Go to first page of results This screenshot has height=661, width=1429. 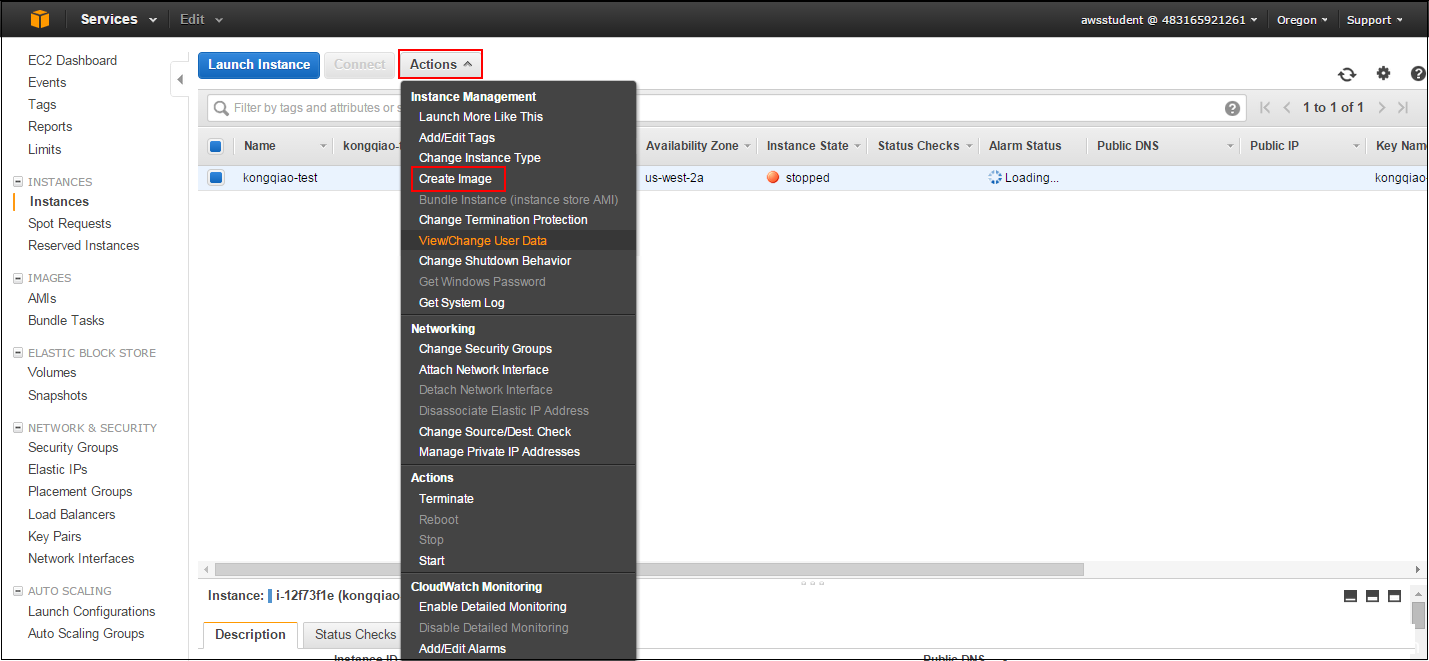pyautogui.click(x=1265, y=108)
